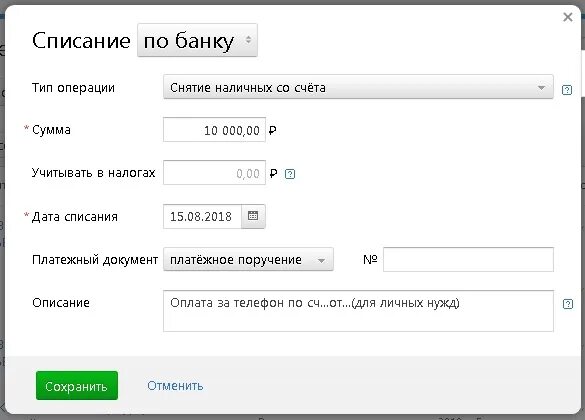The height and width of the screenshot is (420, 585).
Task: Click the Платежный документ label
Action: point(95,260)
